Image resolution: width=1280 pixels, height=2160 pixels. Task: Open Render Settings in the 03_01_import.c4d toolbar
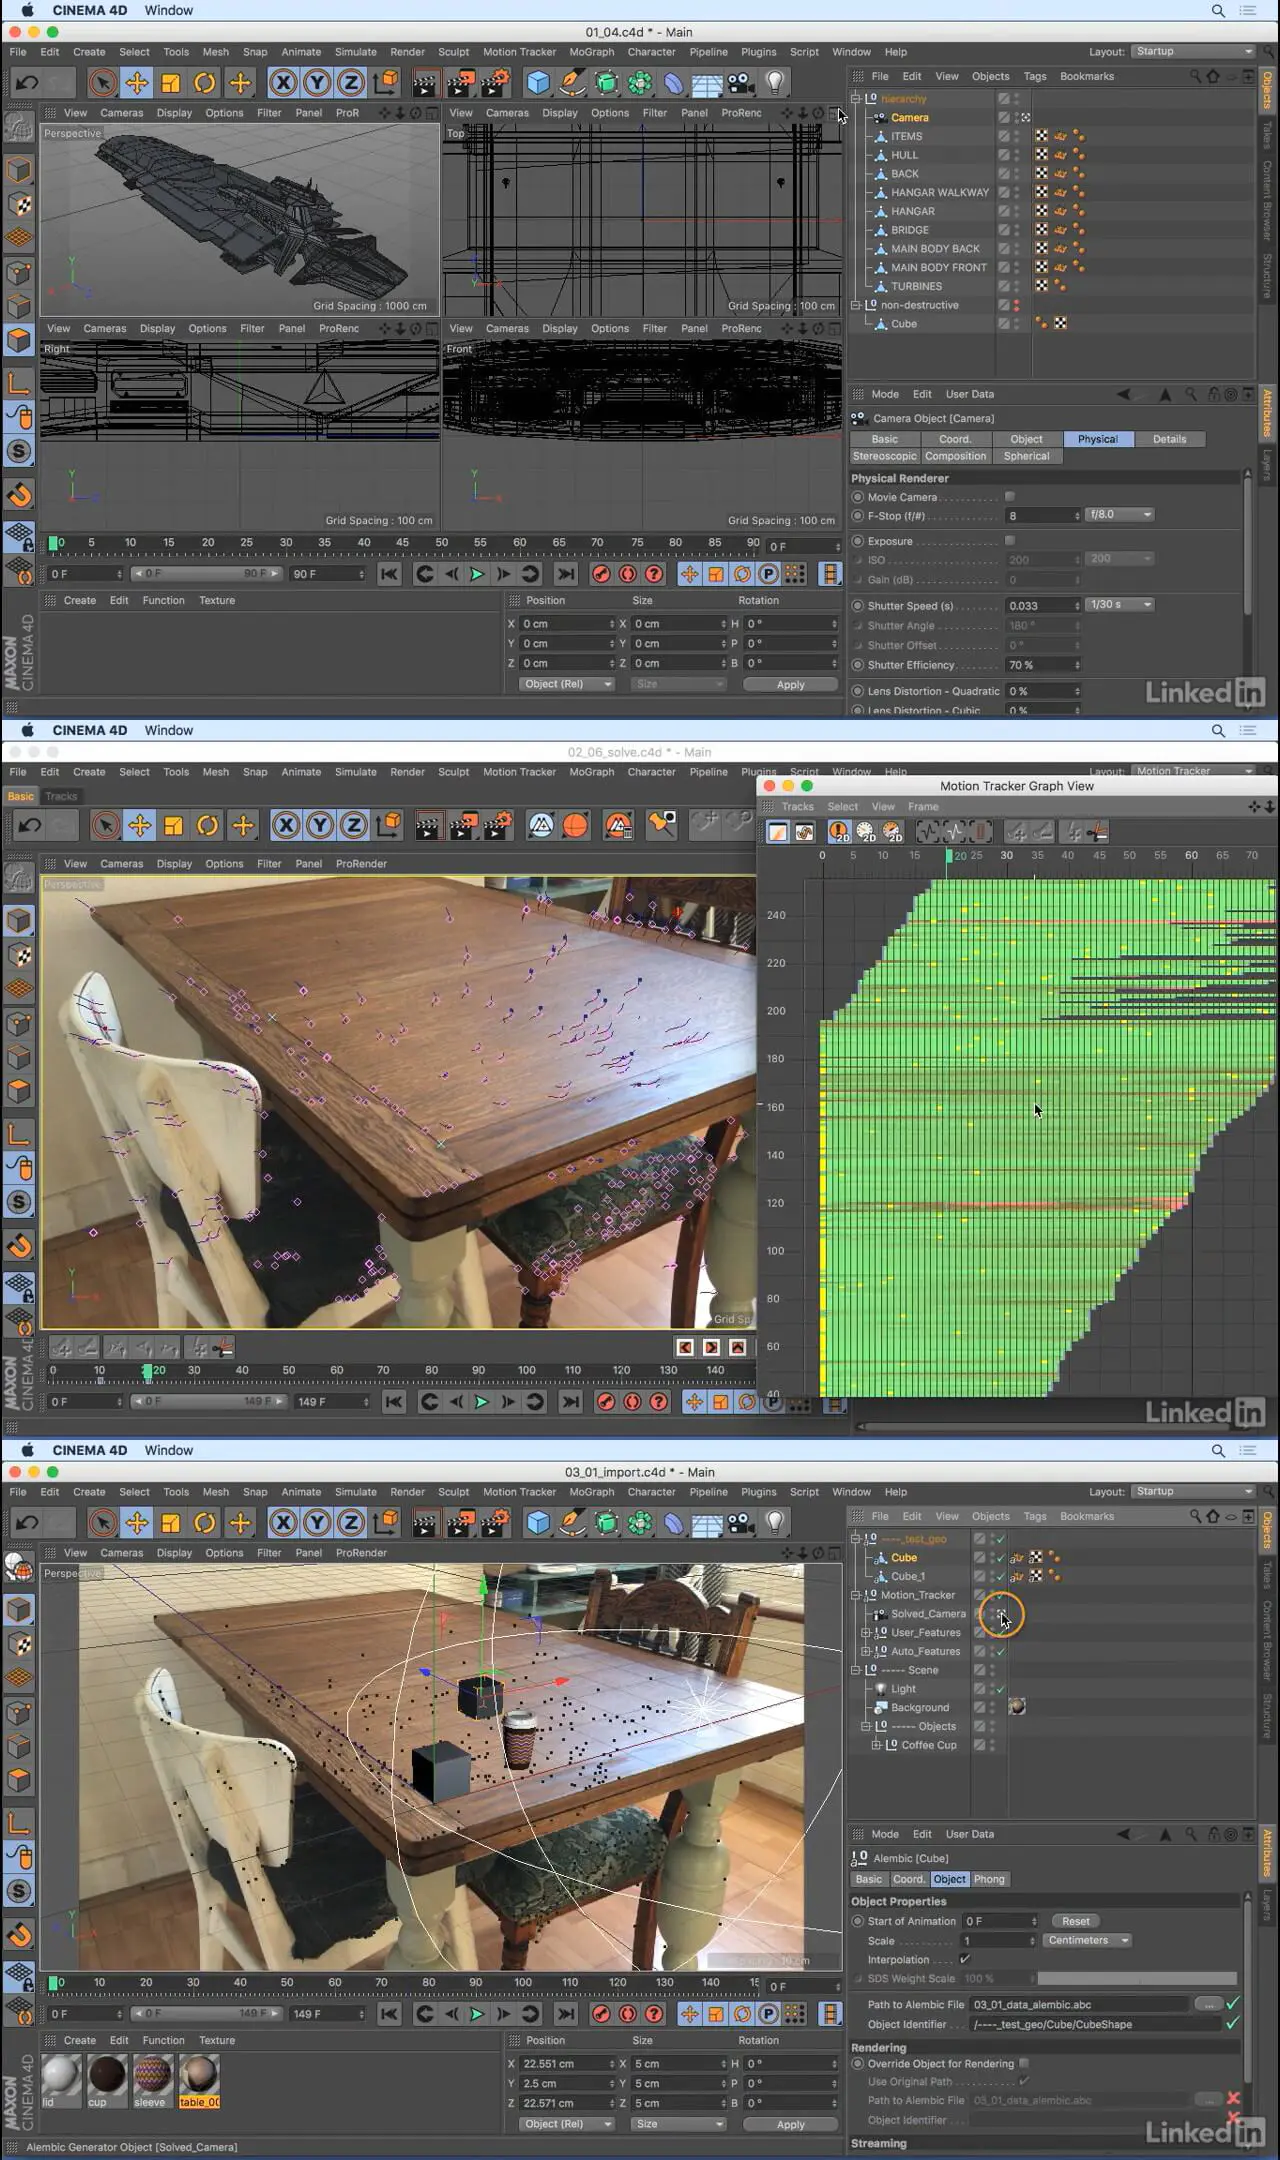(494, 1522)
